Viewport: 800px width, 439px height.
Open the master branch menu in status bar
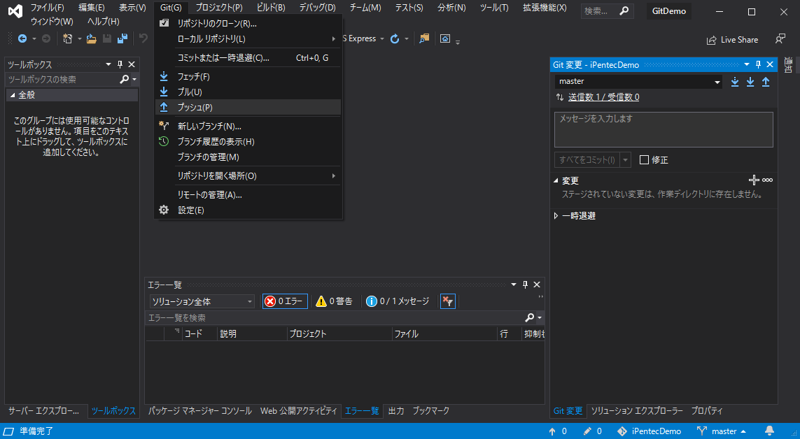(x=721, y=431)
